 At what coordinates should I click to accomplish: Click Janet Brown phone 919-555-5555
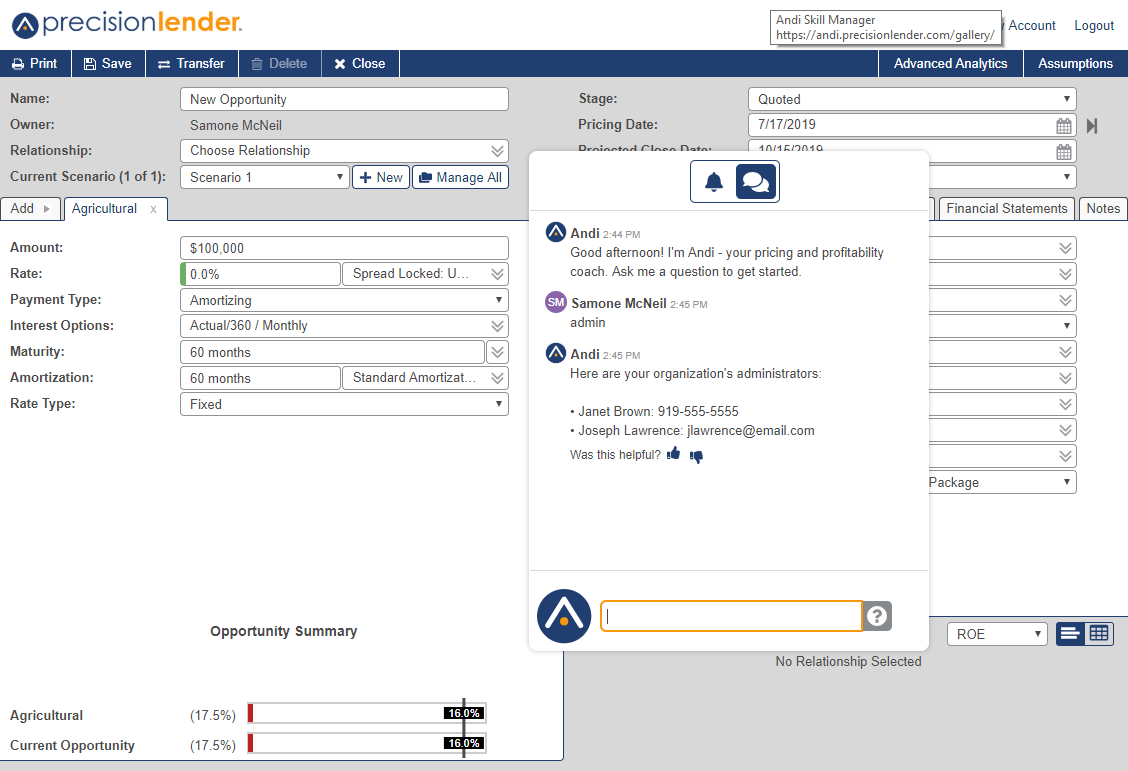698,411
